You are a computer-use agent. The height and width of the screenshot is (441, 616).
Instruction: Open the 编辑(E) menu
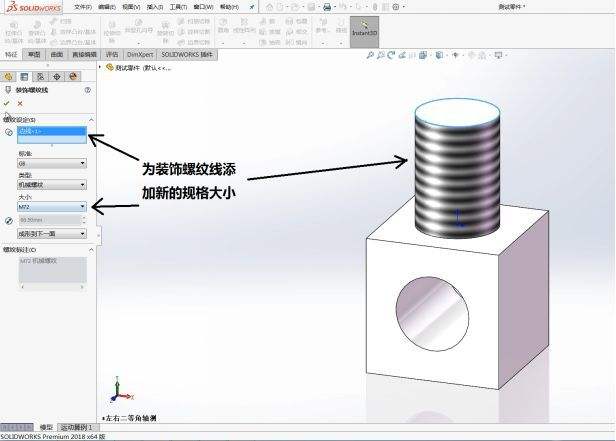coord(107,7)
